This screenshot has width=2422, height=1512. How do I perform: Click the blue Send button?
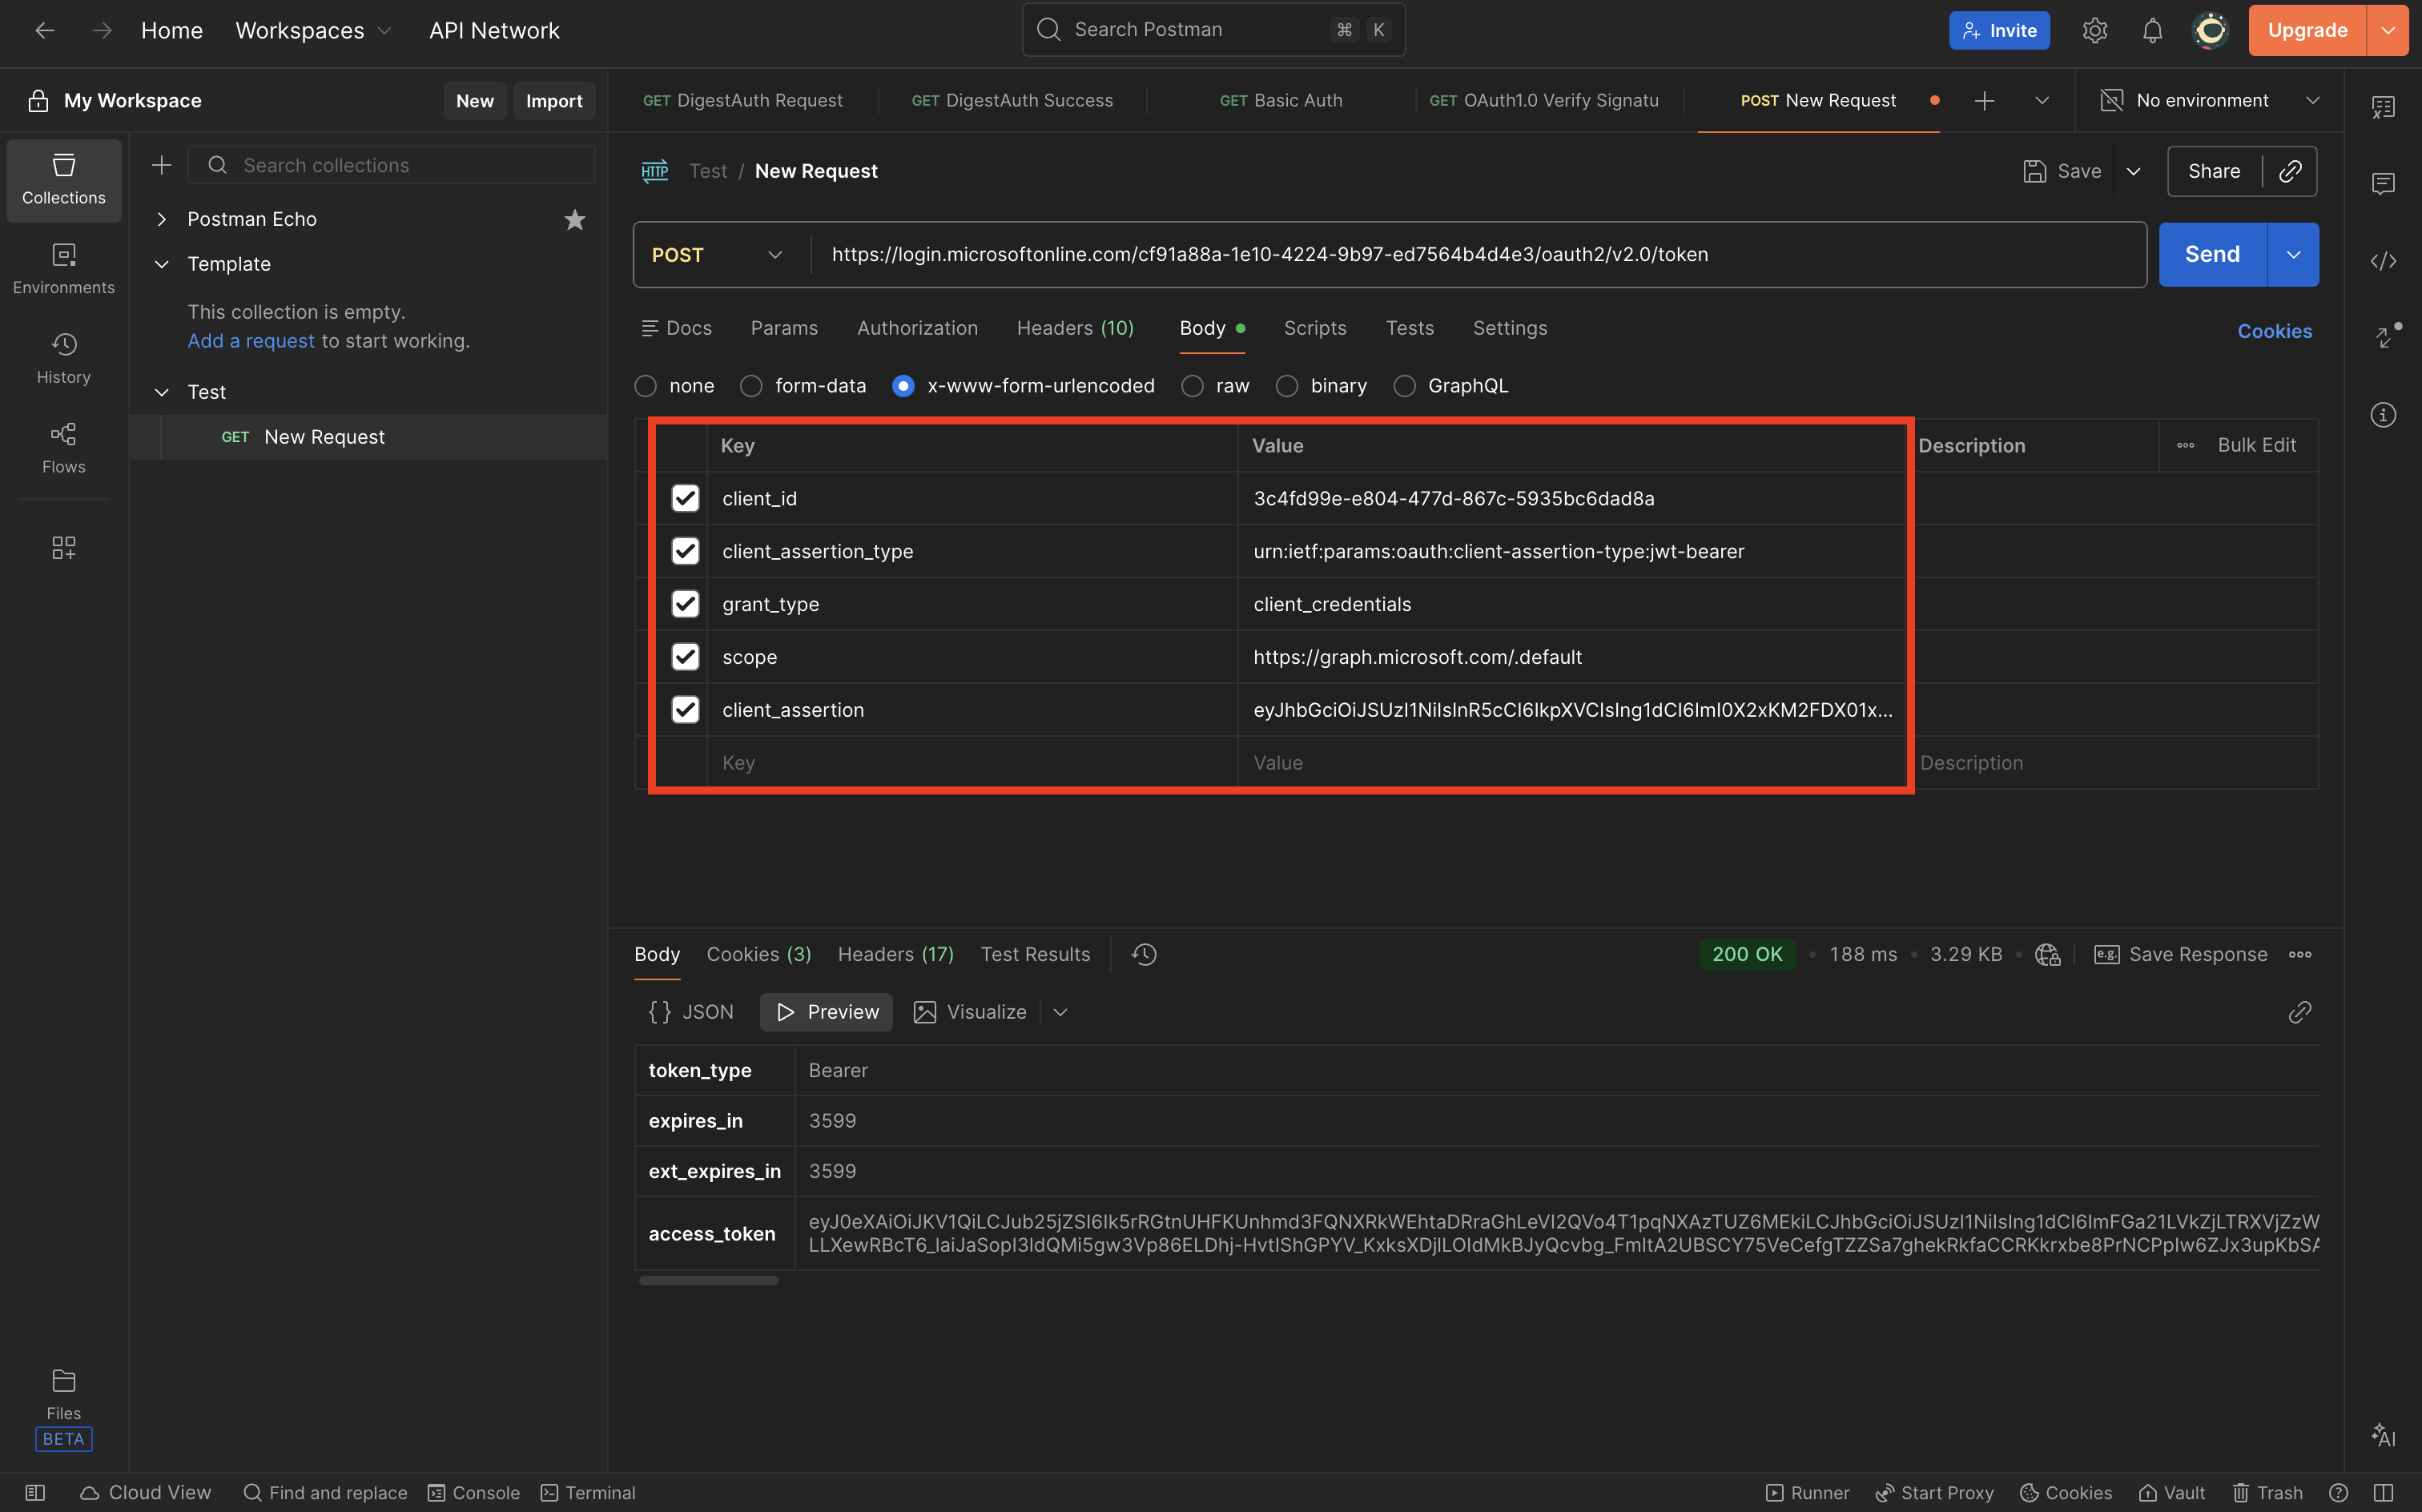[2212, 255]
